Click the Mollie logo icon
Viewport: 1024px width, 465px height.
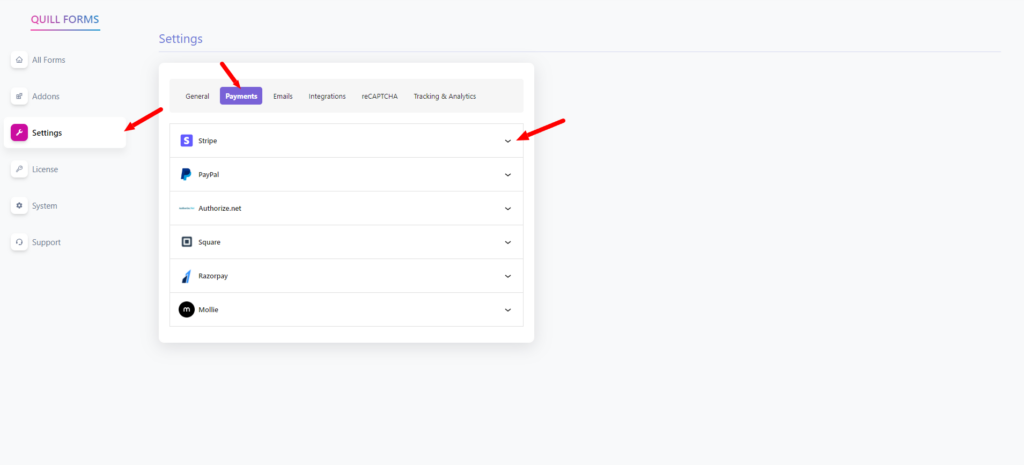click(187, 310)
